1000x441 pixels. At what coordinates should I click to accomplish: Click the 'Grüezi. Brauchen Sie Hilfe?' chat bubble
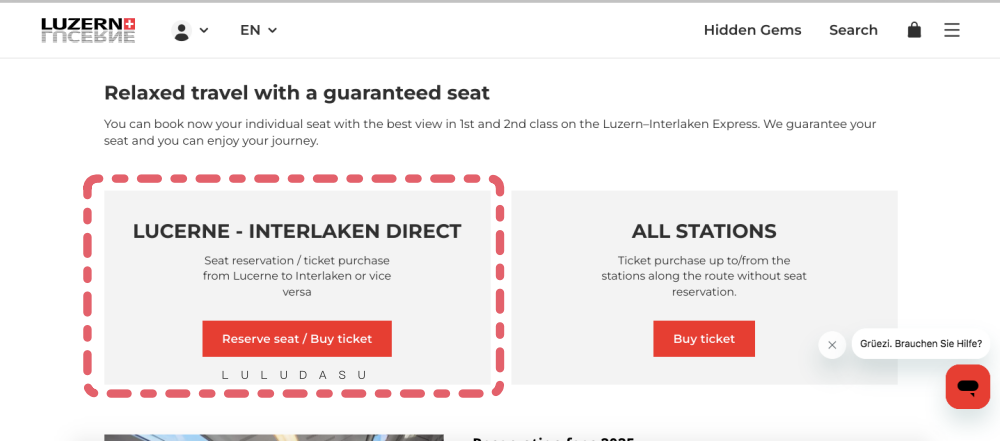(x=921, y=343)
